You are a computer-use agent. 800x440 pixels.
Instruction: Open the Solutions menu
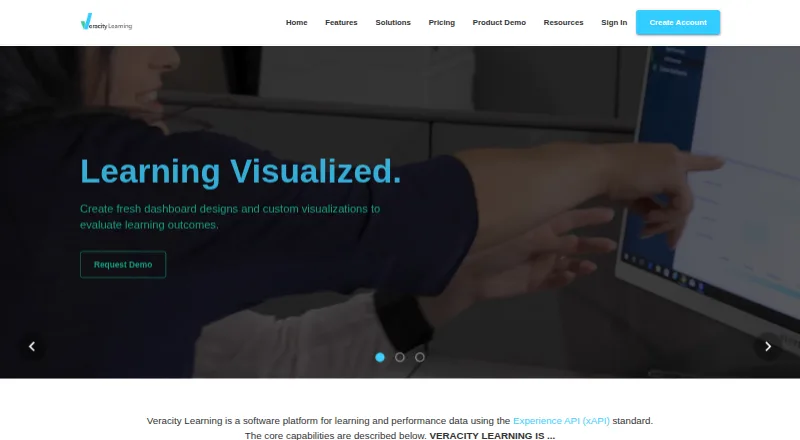(393, 22)
